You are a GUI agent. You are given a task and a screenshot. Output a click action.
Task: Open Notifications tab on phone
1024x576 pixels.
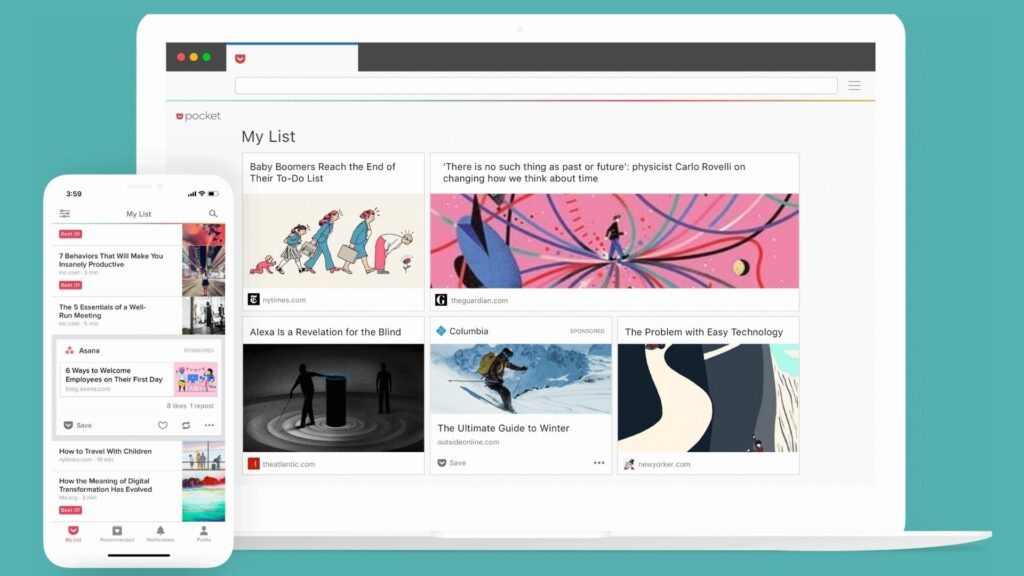point(160,533)
